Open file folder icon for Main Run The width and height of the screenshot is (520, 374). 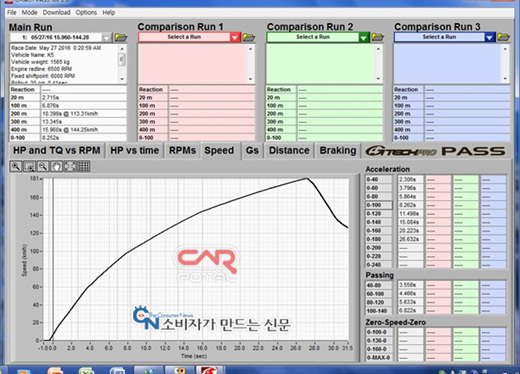click(121, 37)
